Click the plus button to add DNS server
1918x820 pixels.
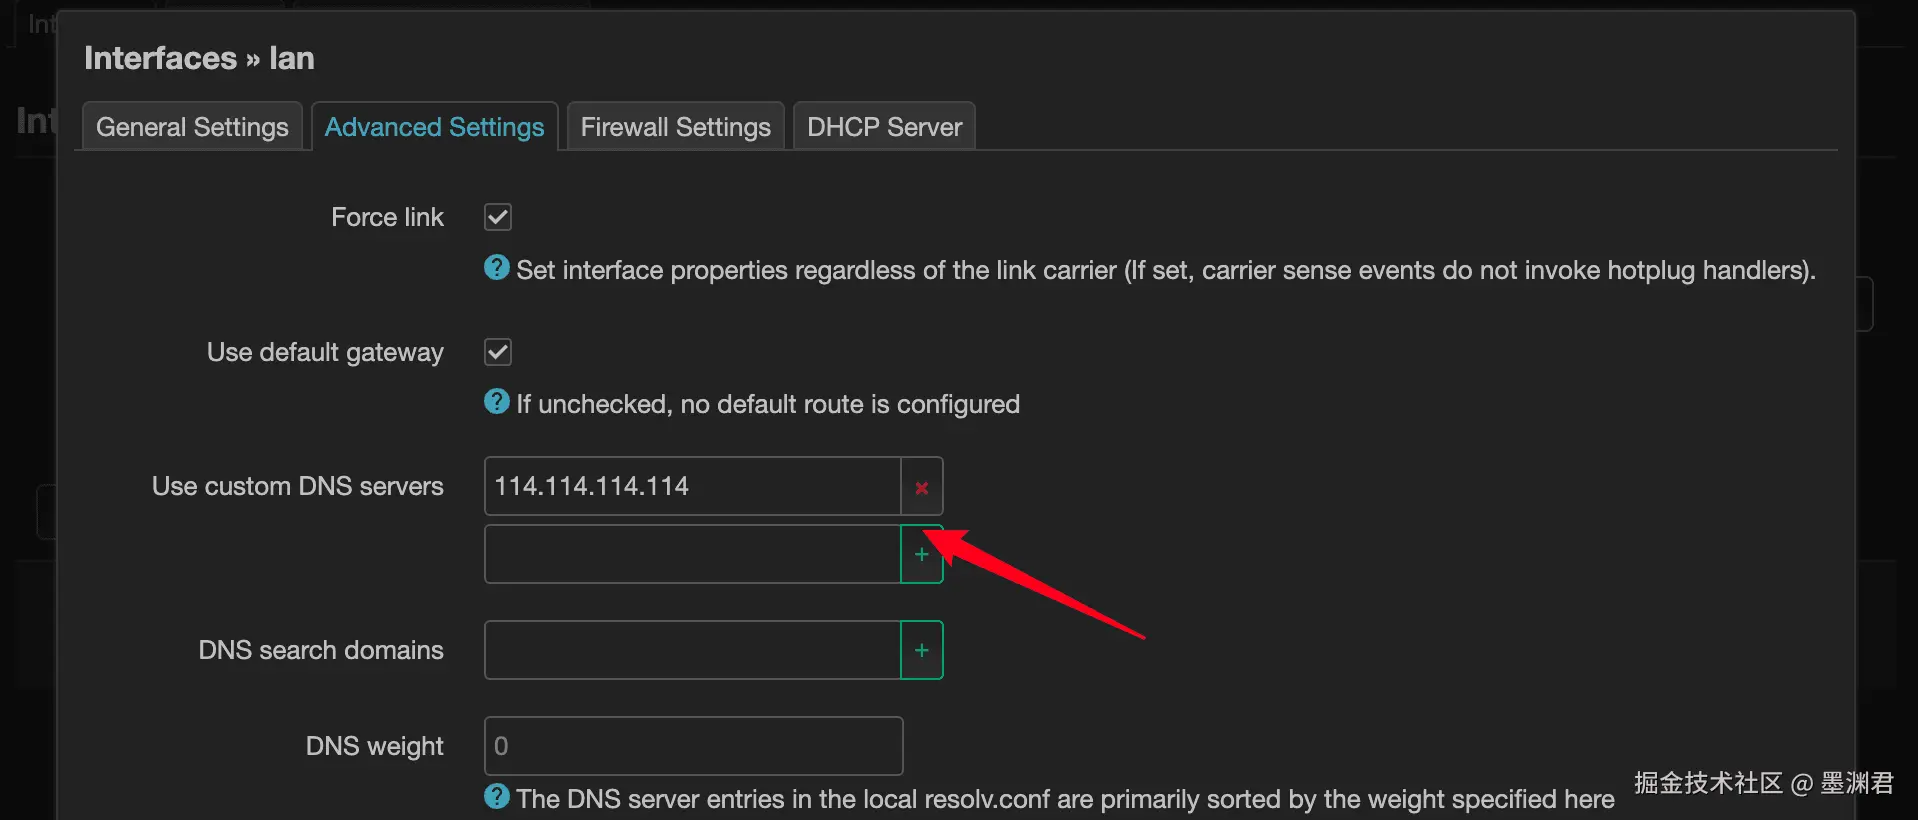(x=921, y=555)
